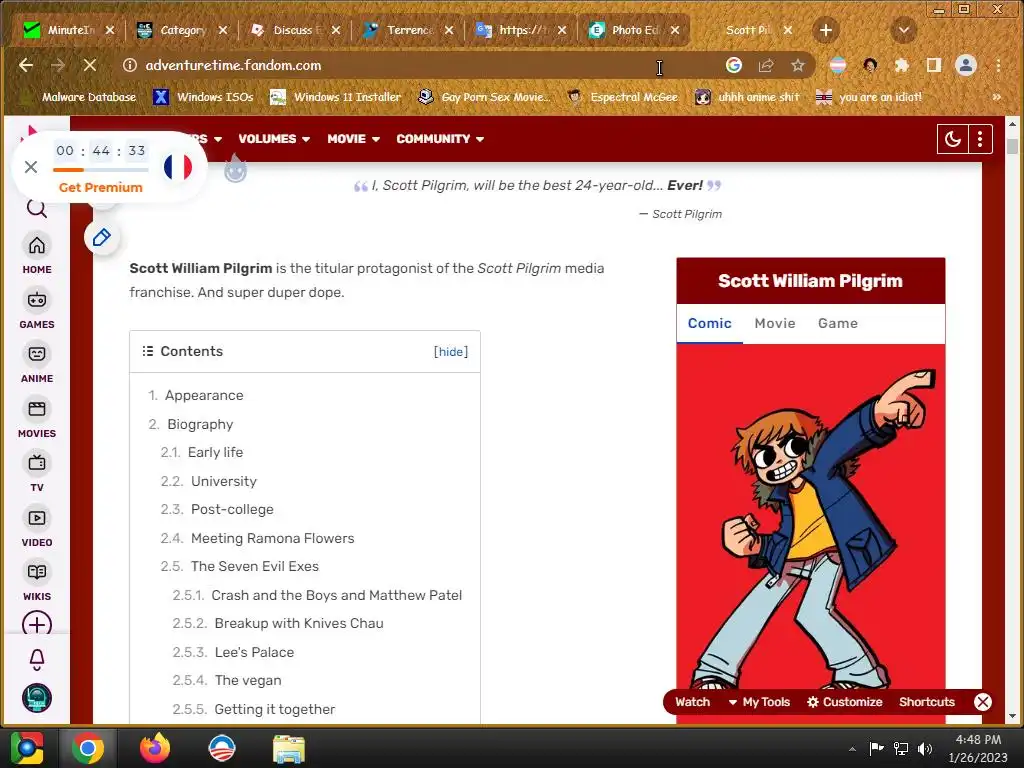1024x768 pixels.
Task: Click the address bar URL field
Action: (x=418, y=65)
